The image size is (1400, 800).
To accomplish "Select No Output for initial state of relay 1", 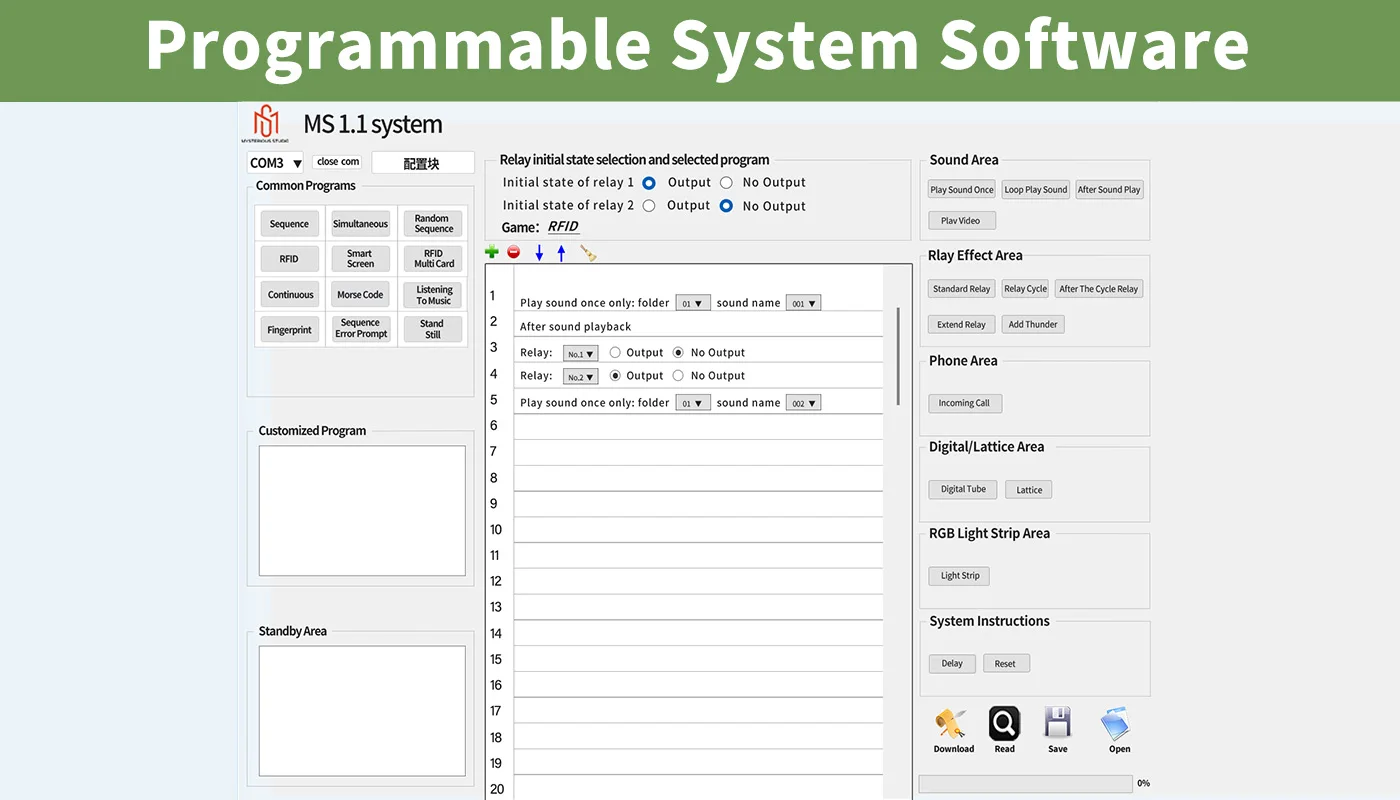I will click(726, 183).
